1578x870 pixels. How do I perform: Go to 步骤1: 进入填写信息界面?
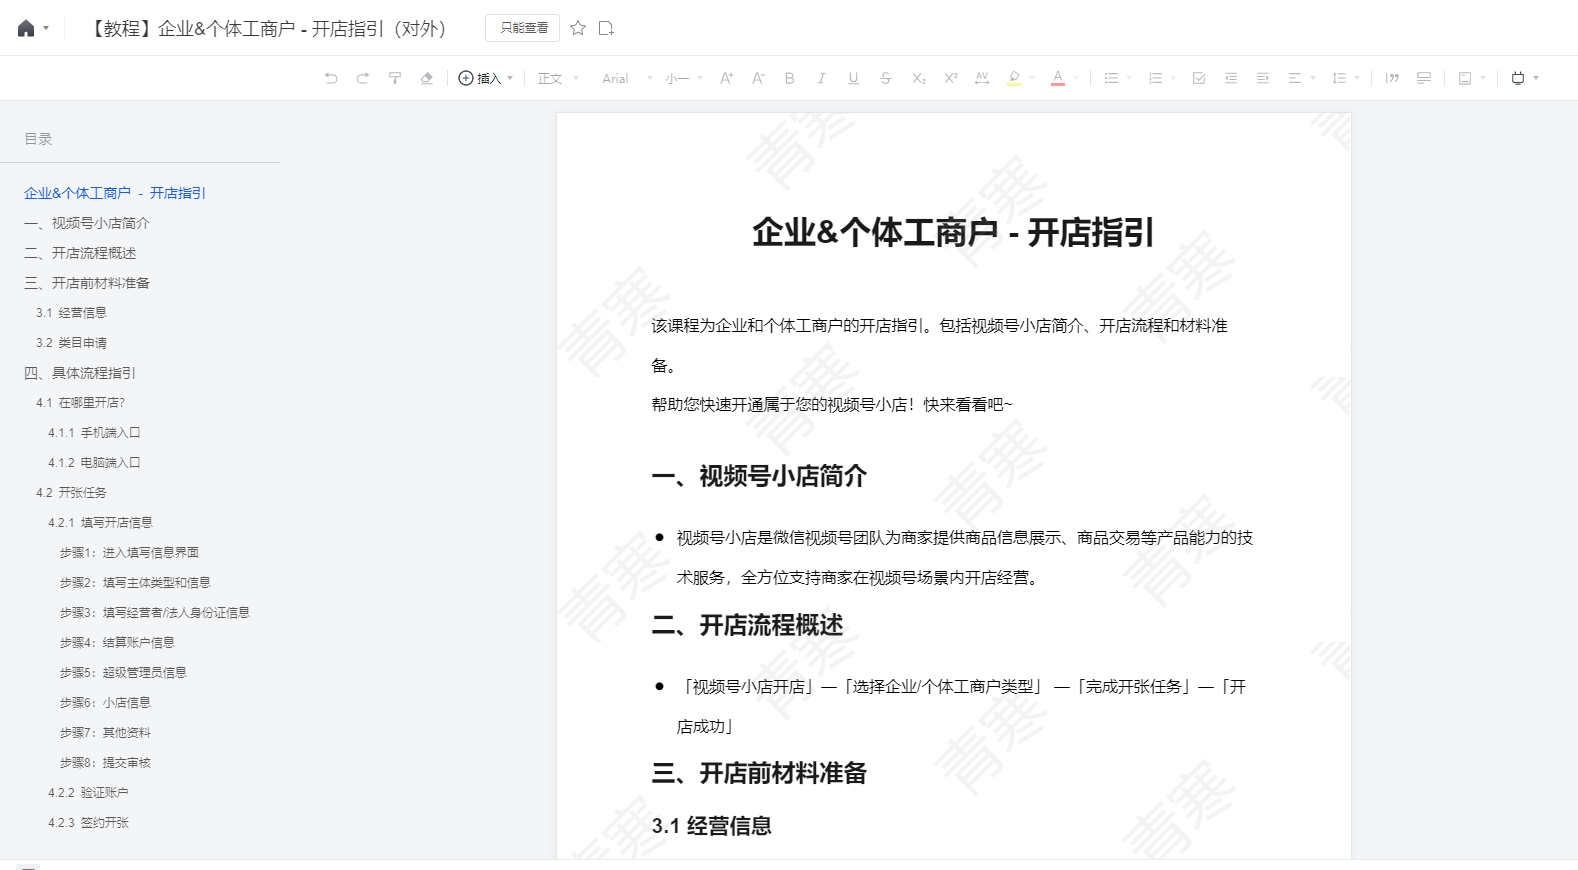click(x=129, y=553)
